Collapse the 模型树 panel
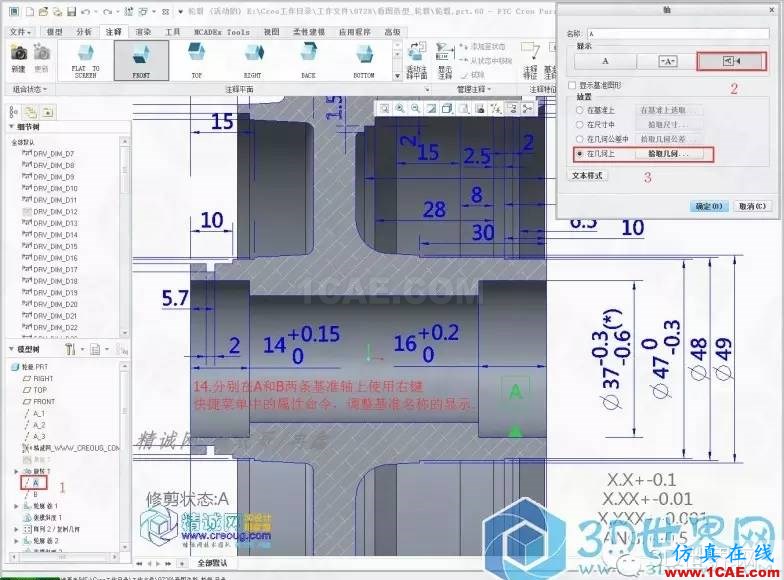Image resolution: width=784 pixels, height=580 pixels. [12, 349]
